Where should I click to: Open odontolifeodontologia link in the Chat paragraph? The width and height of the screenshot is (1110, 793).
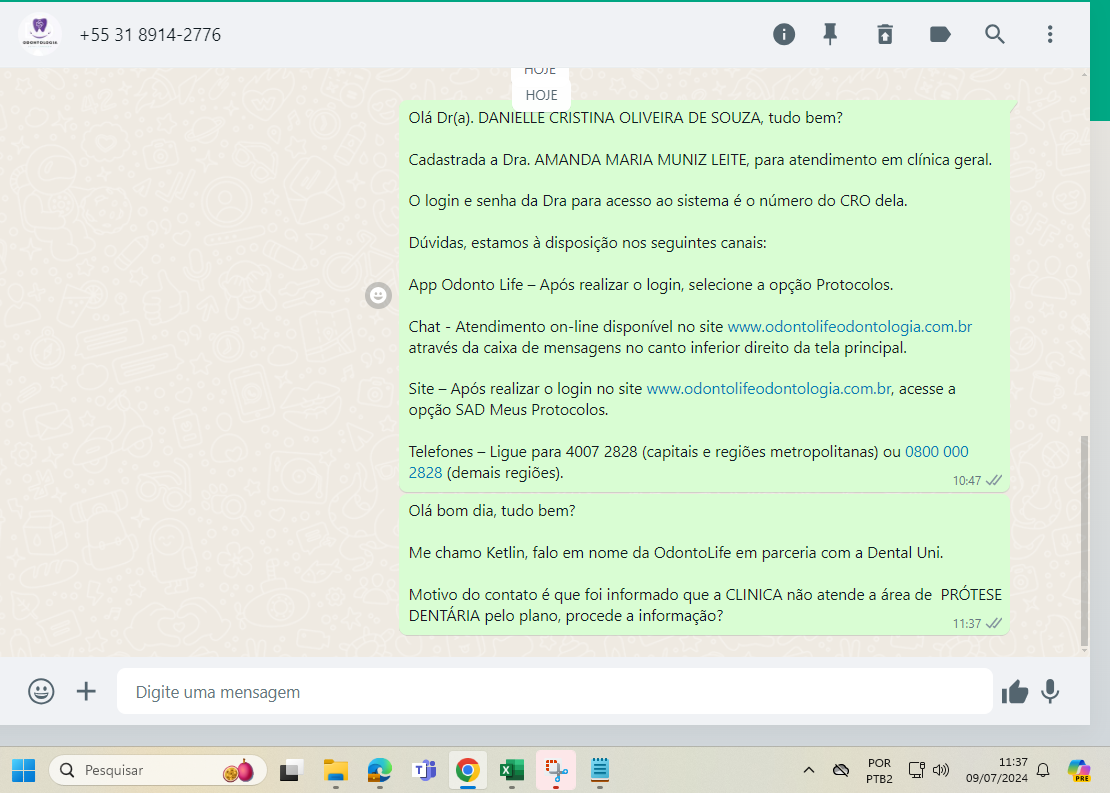tap(849, 326)
